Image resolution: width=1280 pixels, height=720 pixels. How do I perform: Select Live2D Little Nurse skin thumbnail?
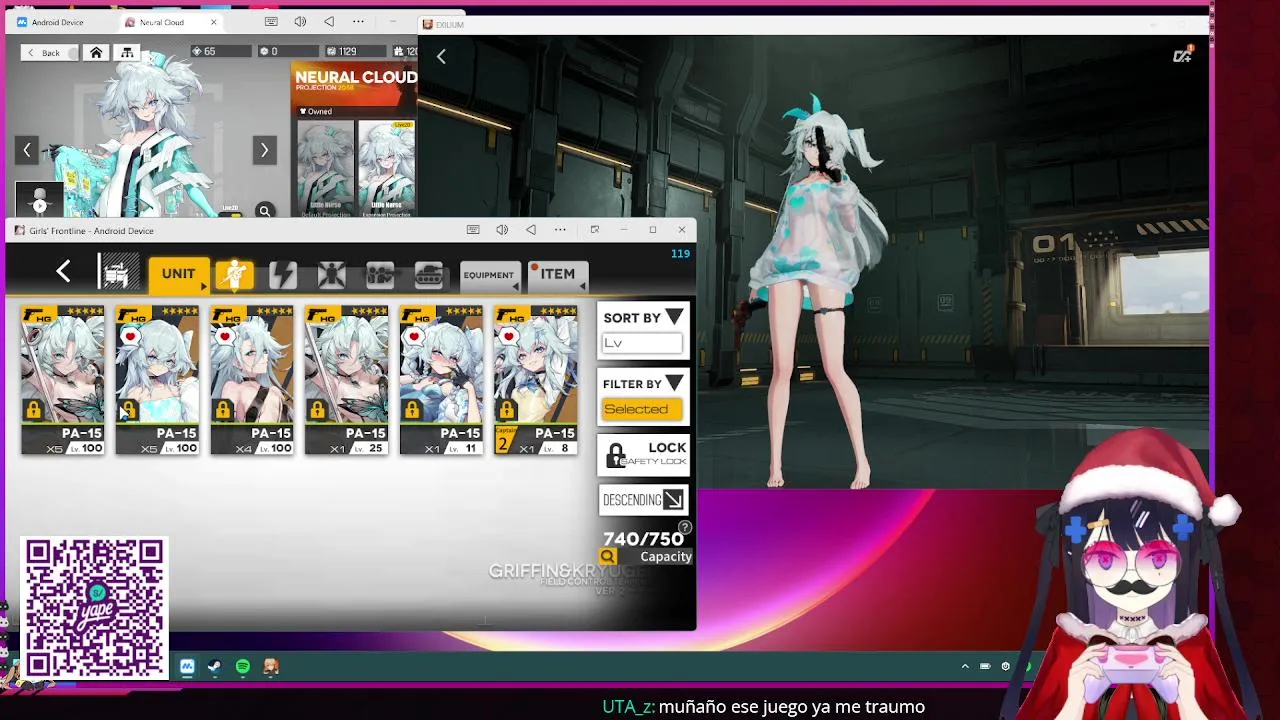point(387,169)
